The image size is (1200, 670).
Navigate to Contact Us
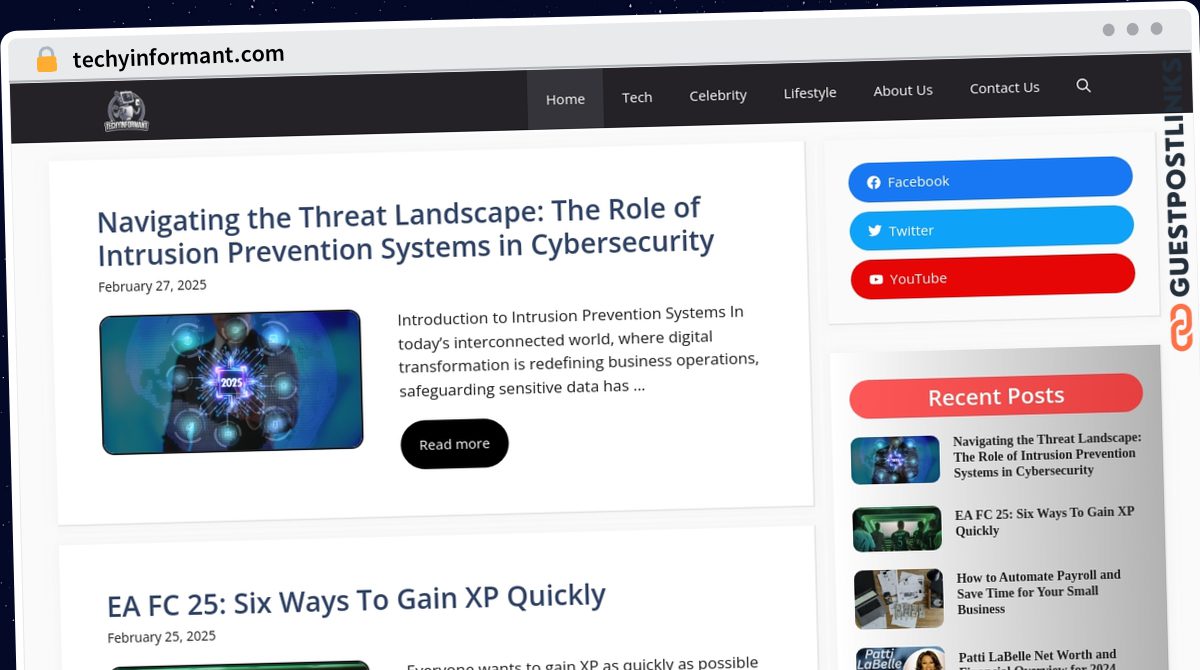[x=1004, y=88]
